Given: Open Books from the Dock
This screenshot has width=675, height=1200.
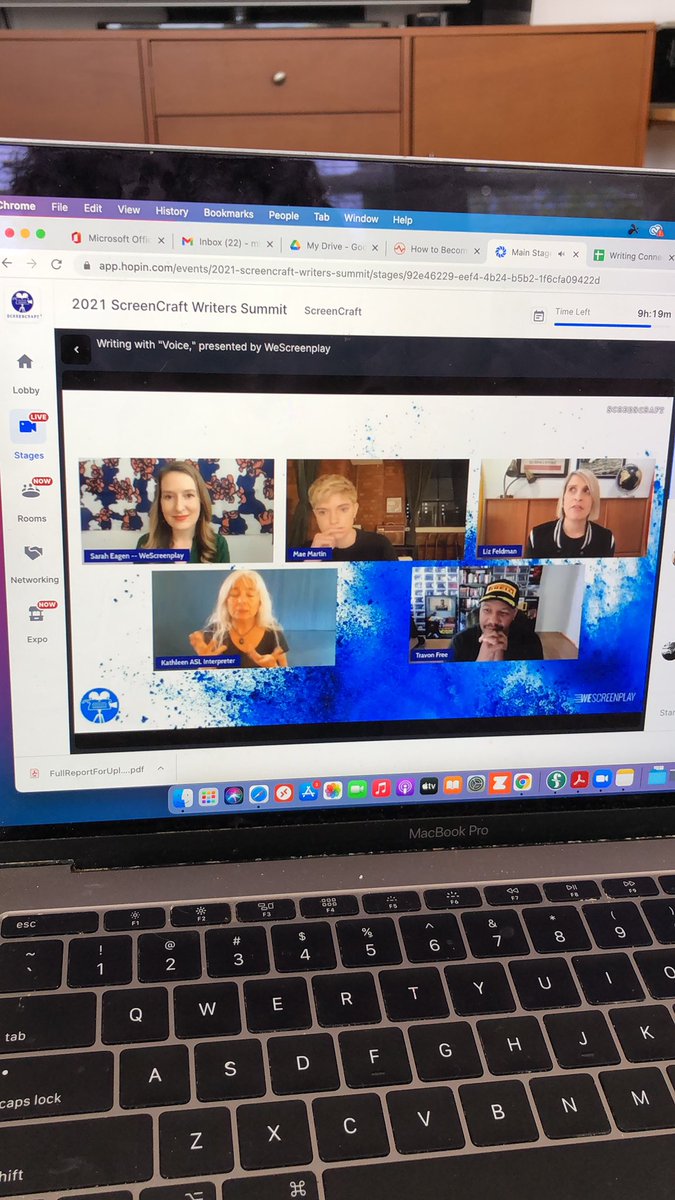Looking at the screenshot, I should click(453, 786).
